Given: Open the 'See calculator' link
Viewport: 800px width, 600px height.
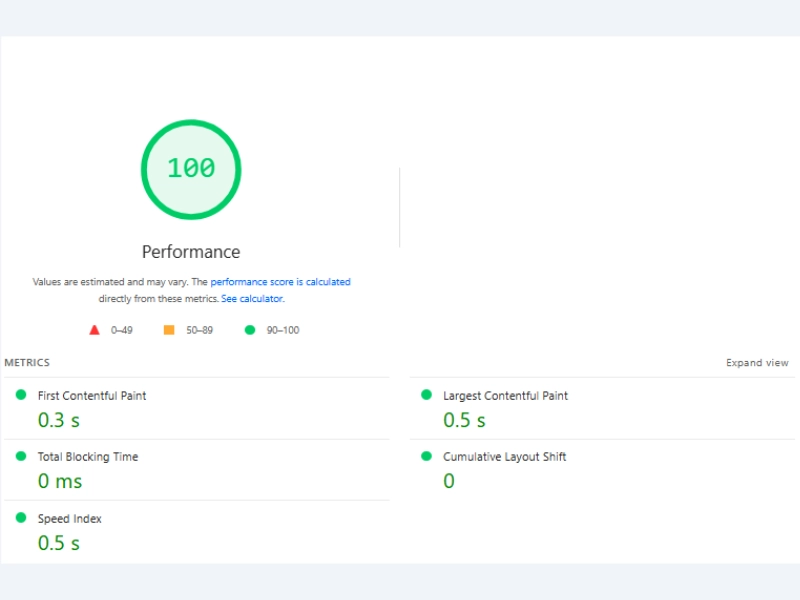Looking at the screenshot, I should (252, 299).
